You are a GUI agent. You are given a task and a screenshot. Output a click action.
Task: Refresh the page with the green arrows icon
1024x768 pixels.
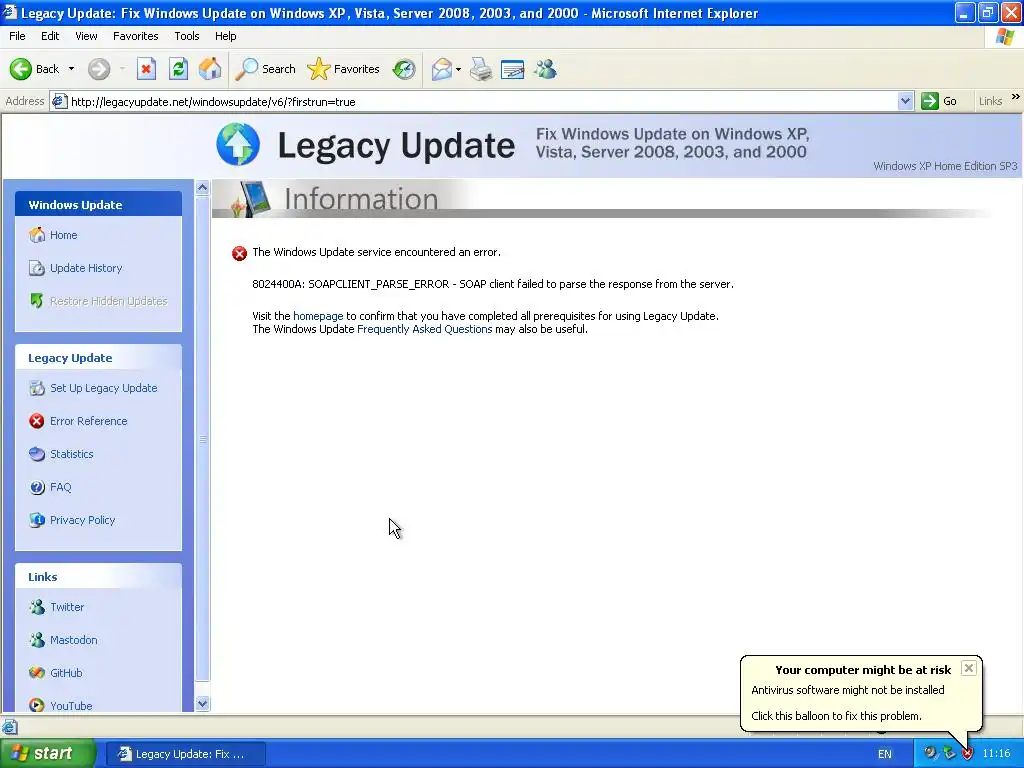coord(178,69)
